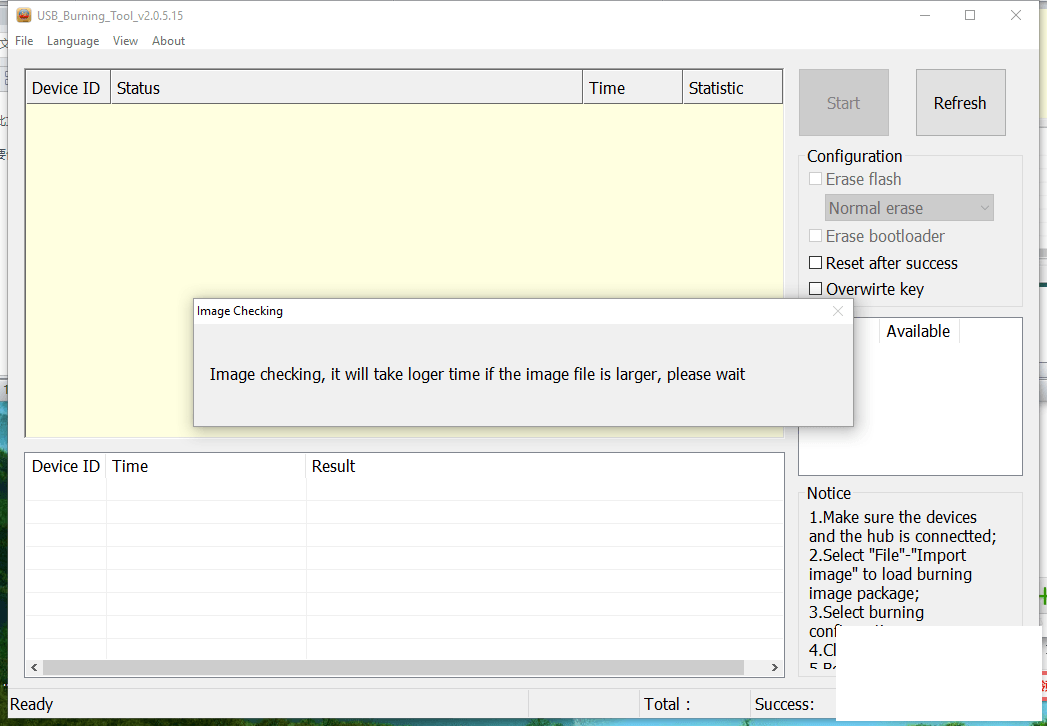Minimize the USB Burning Tool window
This screenshot has height=726, width=1047.
(925, 15)
